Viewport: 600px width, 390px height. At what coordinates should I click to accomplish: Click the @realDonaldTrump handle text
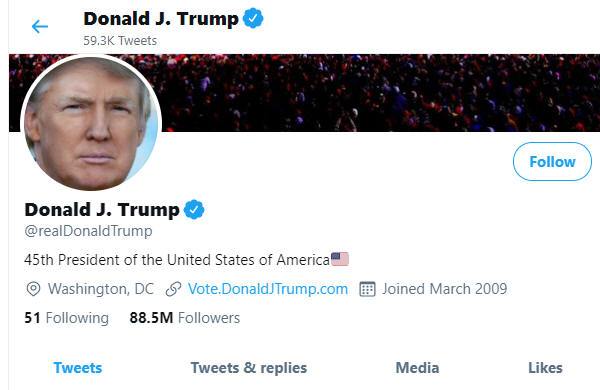(88, 231)
